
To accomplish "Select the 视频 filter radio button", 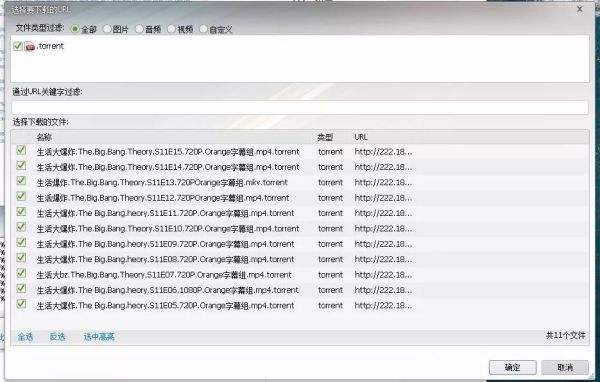I will coord(171,29).
